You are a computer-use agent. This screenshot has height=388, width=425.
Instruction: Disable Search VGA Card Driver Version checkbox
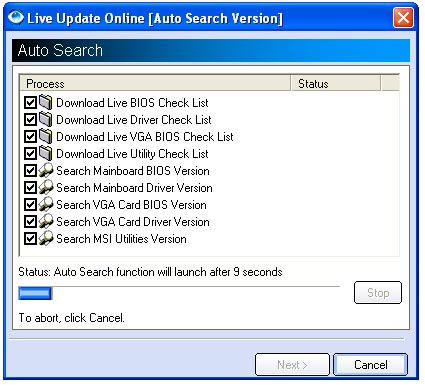pyautogui.click(x=30, y=222)
